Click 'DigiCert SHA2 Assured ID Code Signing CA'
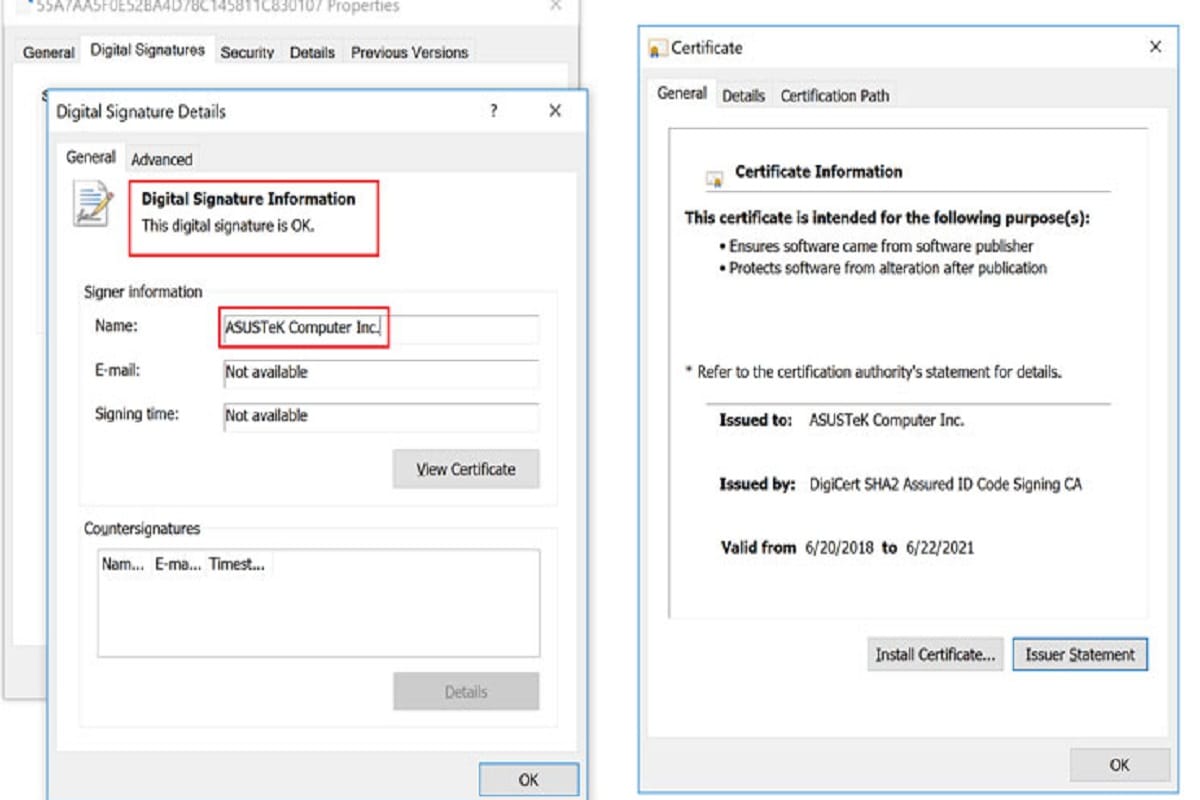This screenshot has height=800, width=1200. click(x=945, y=484)
